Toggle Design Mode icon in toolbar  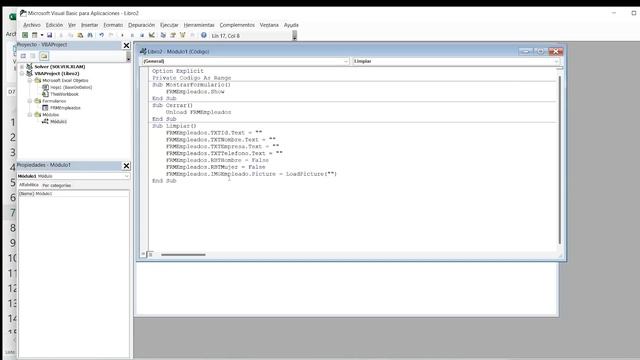(x=151, y=36)
